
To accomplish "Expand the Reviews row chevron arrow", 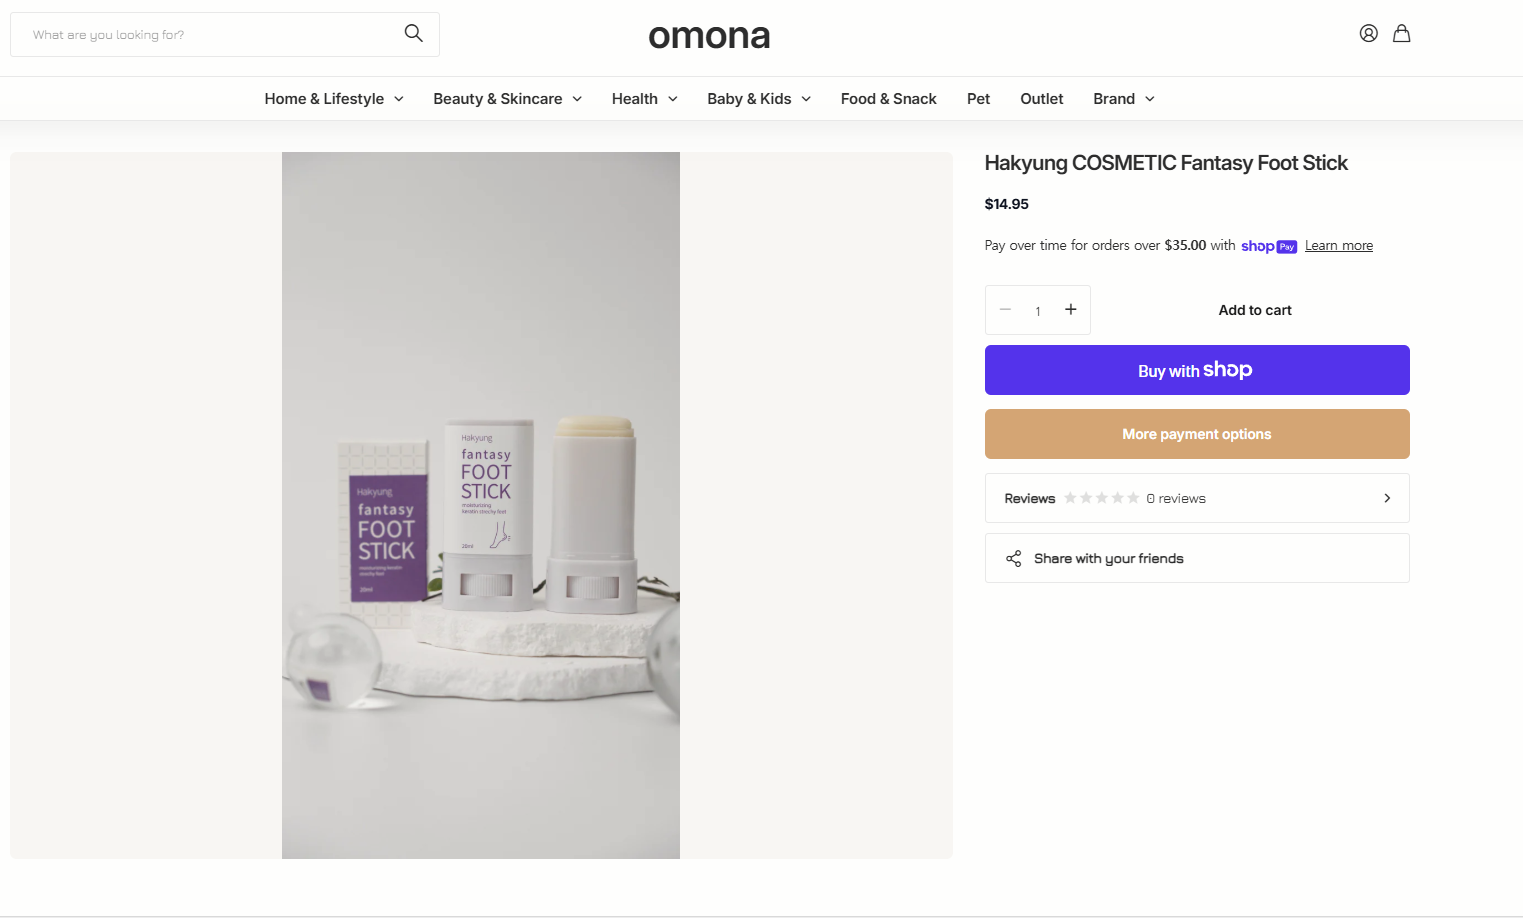I will click(x=1386, y=498).
